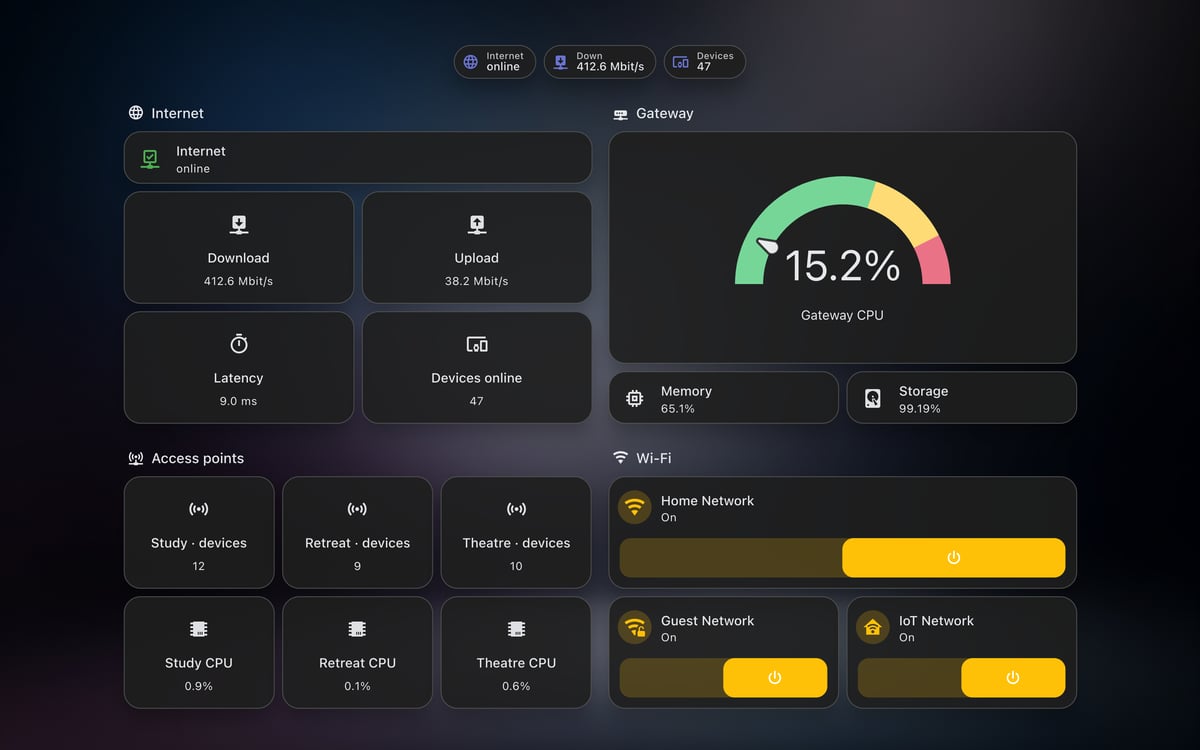Click the Latency stopwatch icon

(x=239, y=344)
